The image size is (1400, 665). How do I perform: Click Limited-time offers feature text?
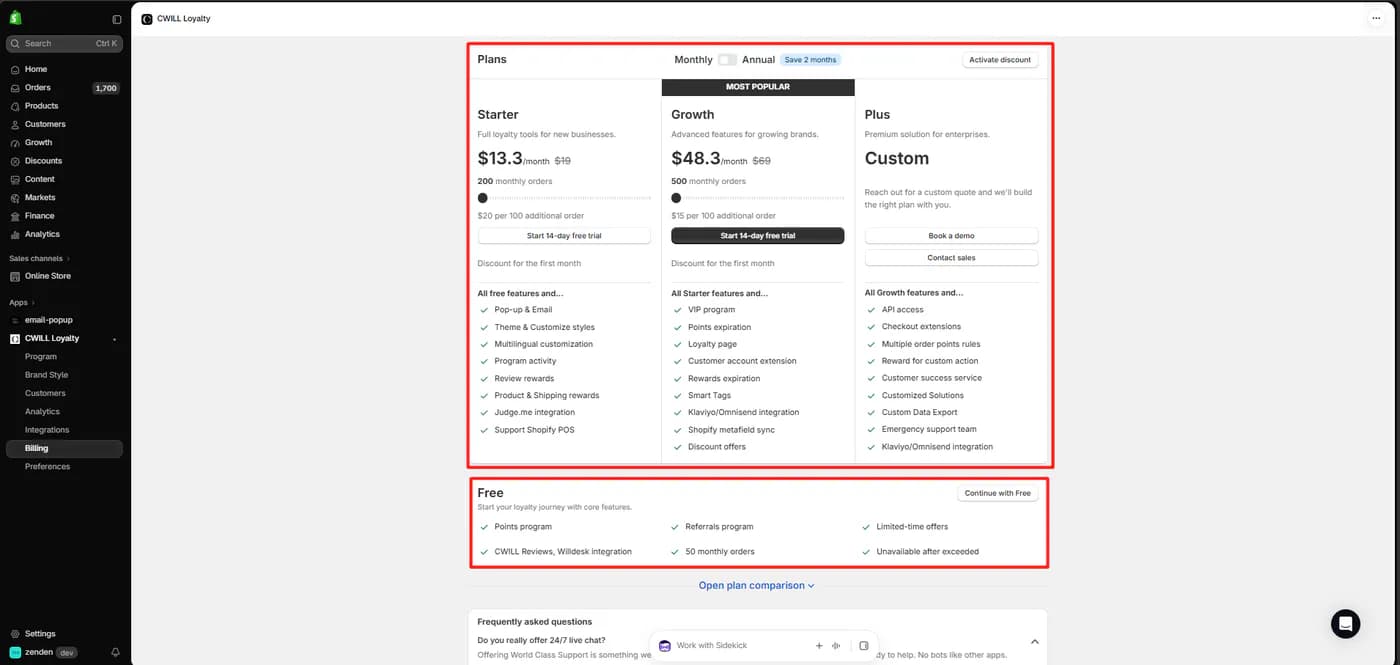pyautogui.click(x=912, y=526)
